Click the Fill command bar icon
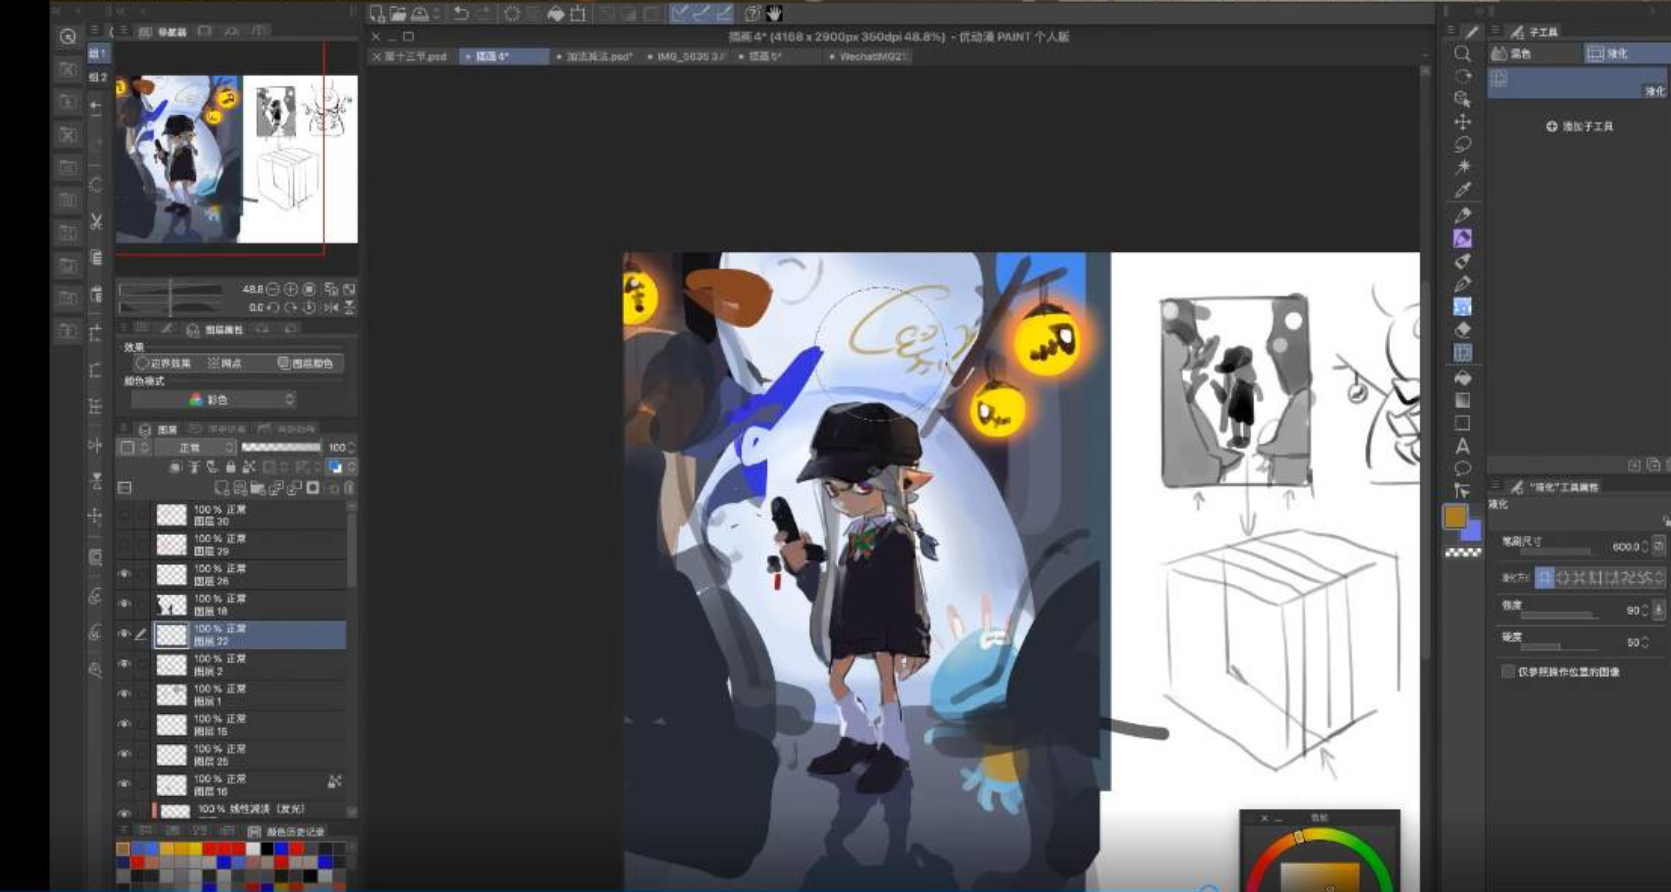Viewport: 1671px width, 892px height. click(556, 13)
